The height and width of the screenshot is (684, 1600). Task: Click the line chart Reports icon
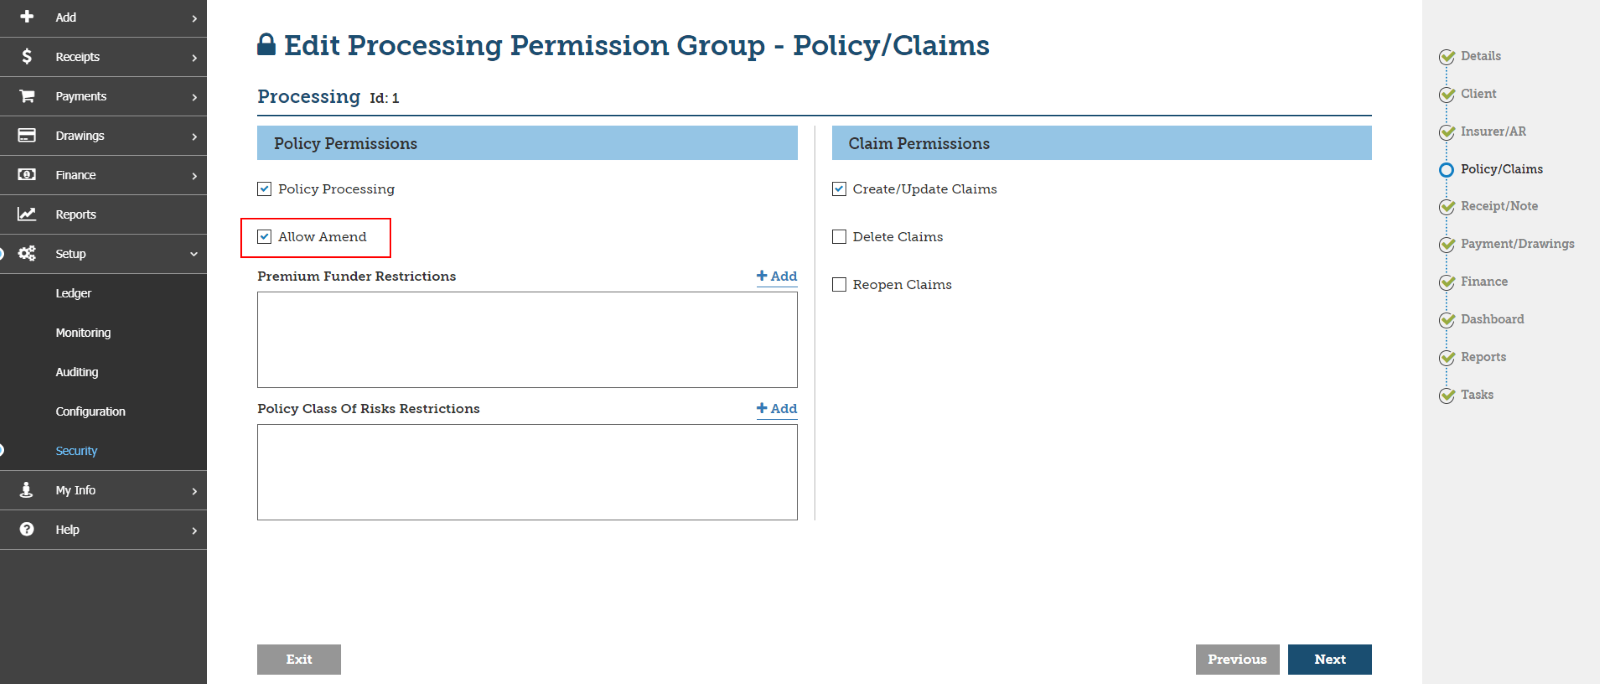point(27,214)
